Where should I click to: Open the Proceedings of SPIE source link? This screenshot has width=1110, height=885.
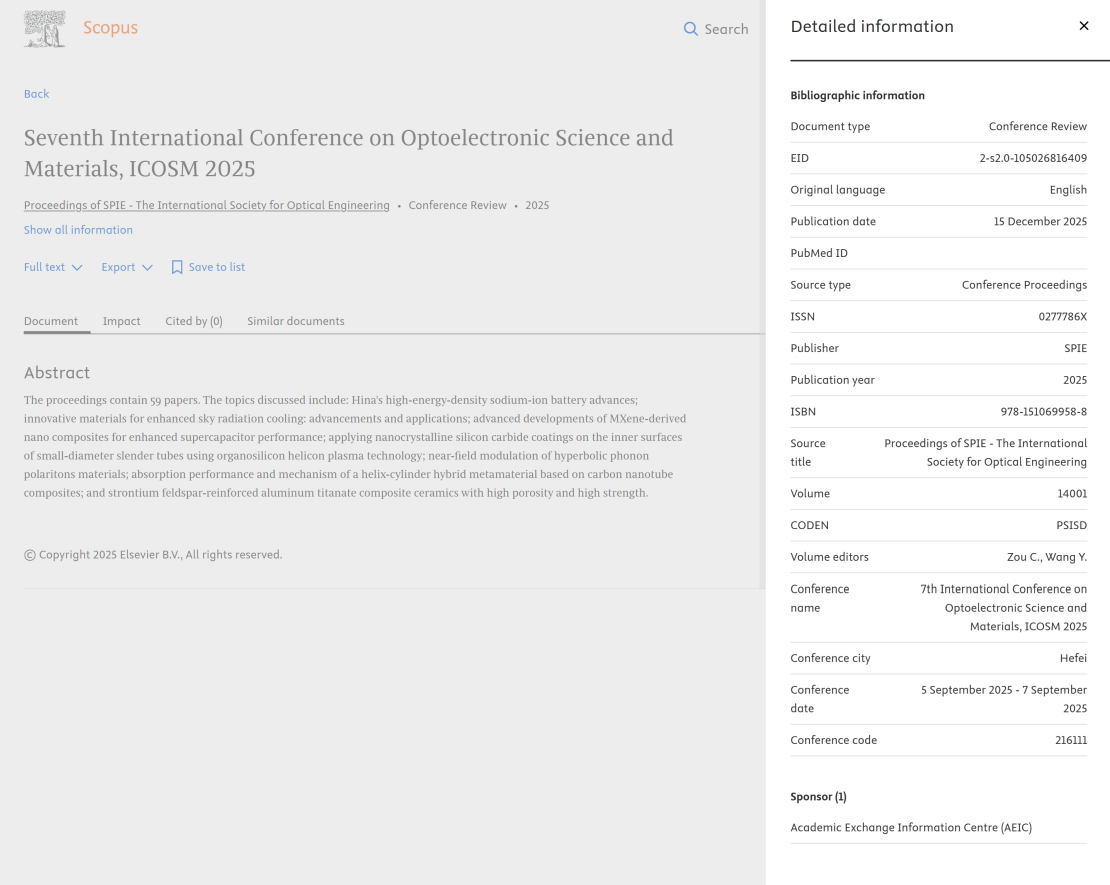206,205
